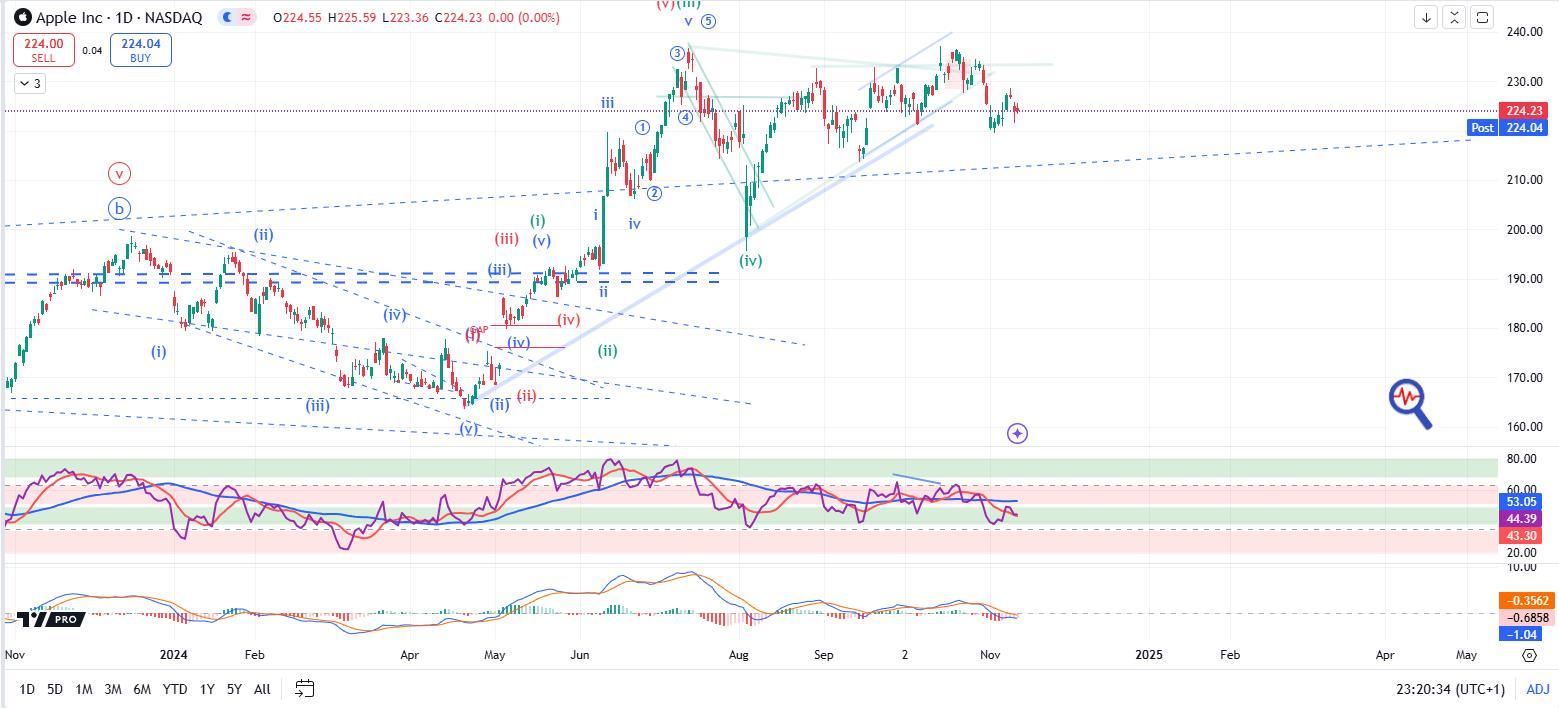The width and height of the screenshot is (1559, 708).
Task: Select the 6M time range
Action: tap(142, 689)
